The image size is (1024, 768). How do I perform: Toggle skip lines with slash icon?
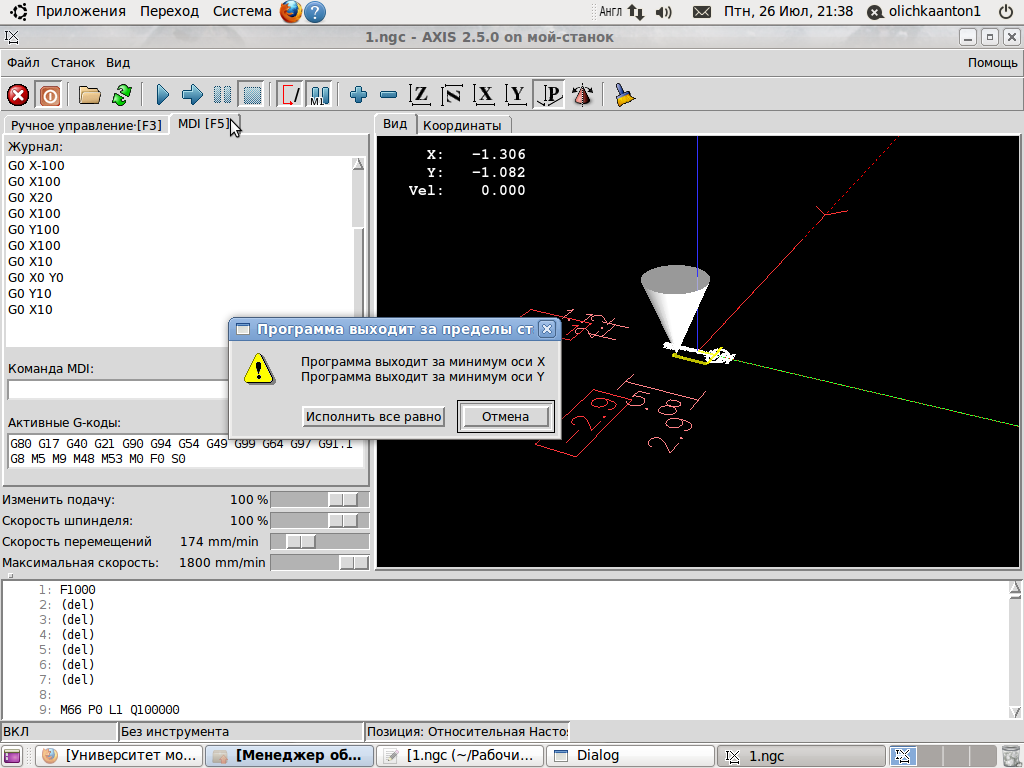click(290, 95)
